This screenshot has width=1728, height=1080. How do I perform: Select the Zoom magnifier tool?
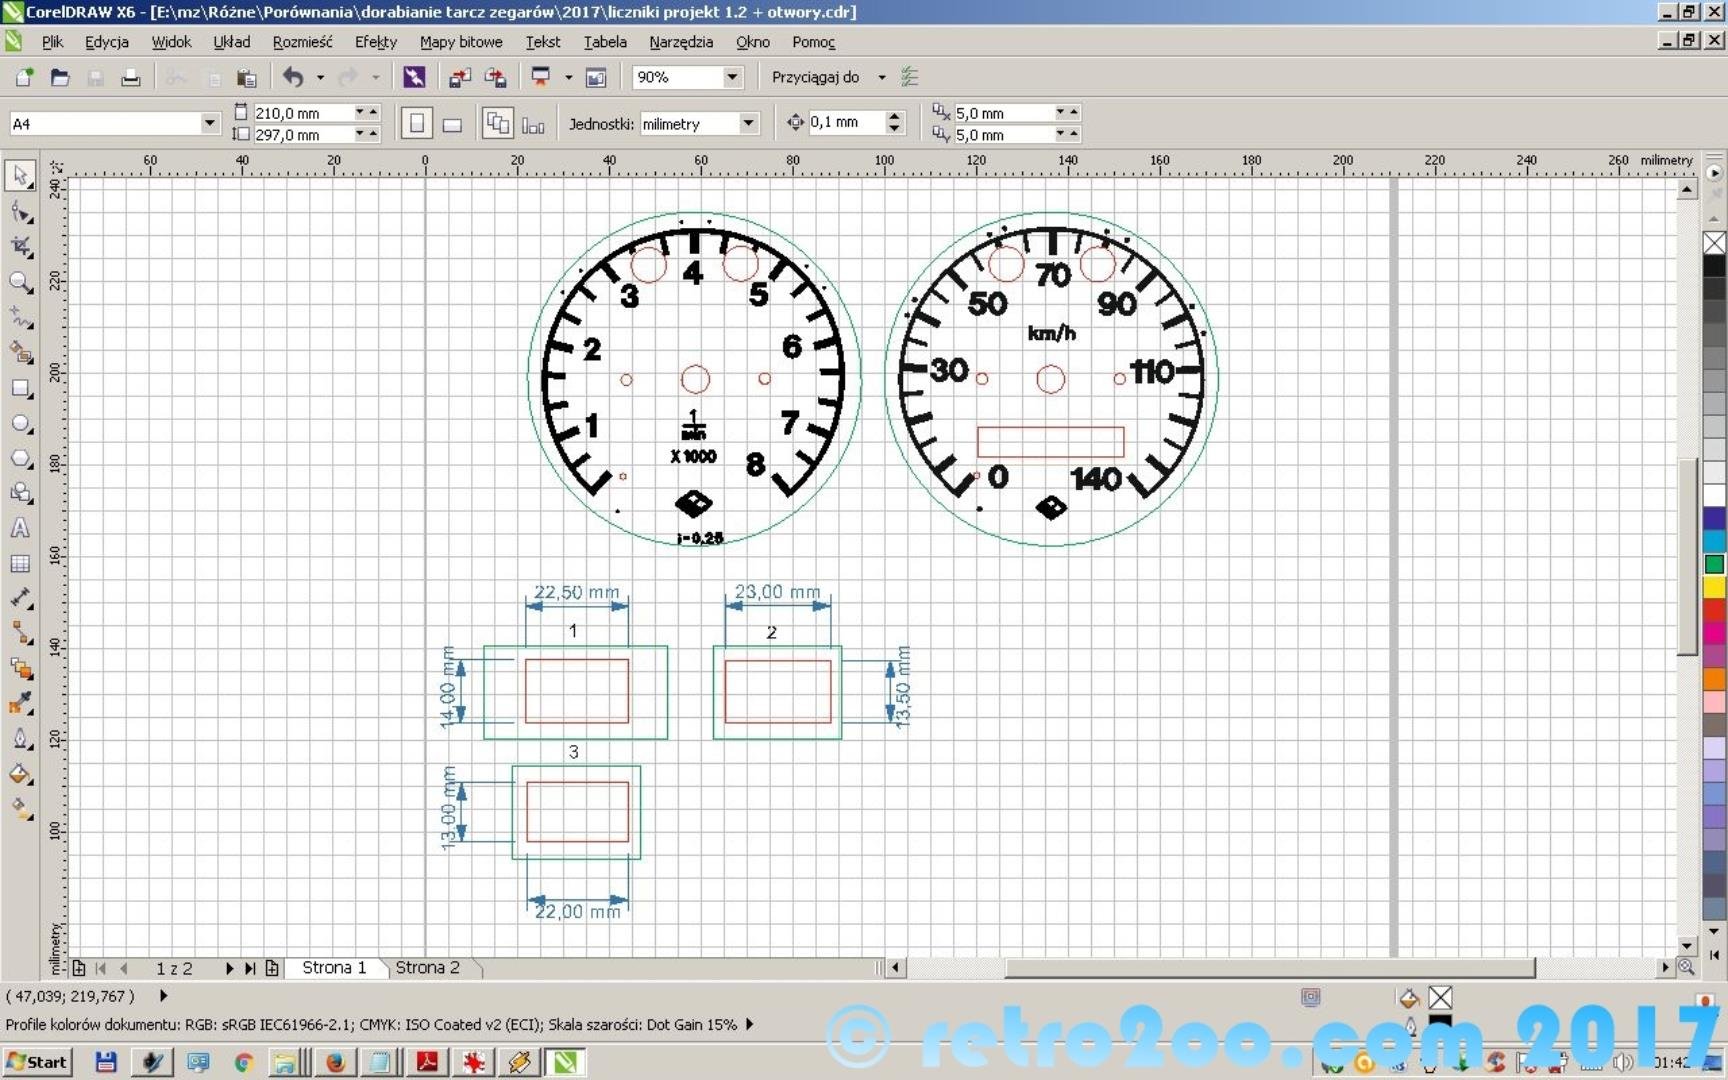tap(20, 283)
